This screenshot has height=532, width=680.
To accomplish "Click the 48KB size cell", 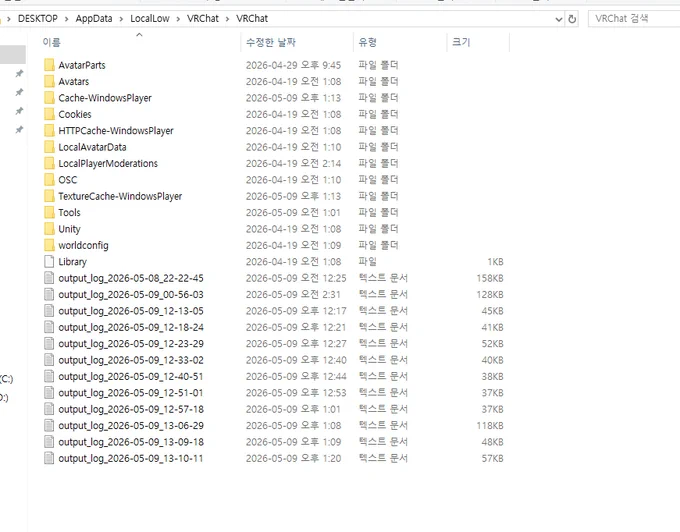I will point(492,442).
